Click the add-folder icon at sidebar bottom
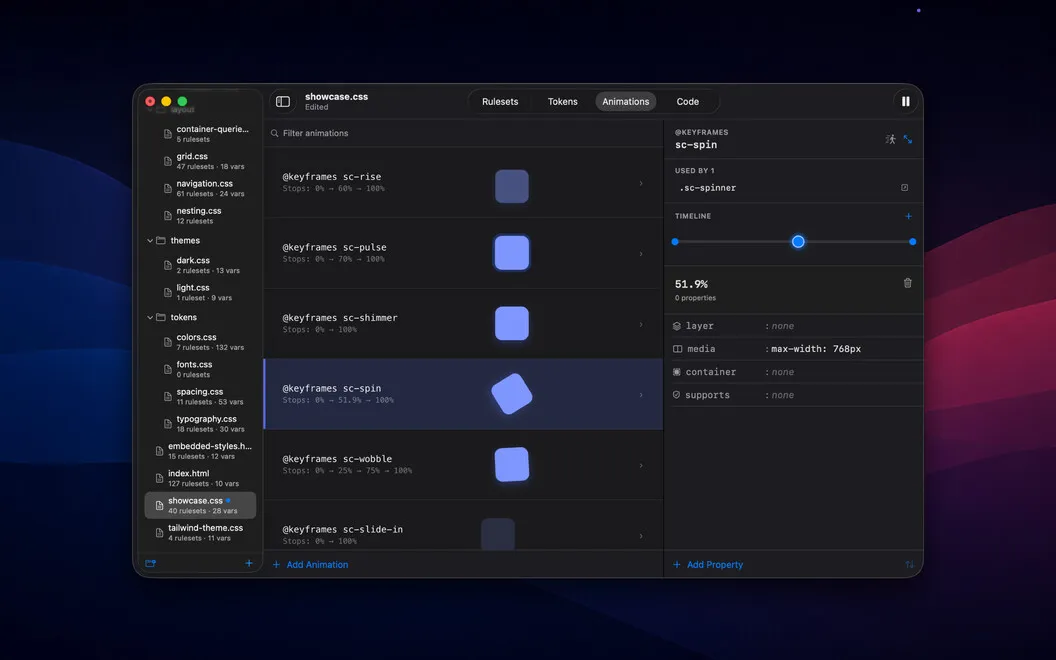 (x=150, y=564)
